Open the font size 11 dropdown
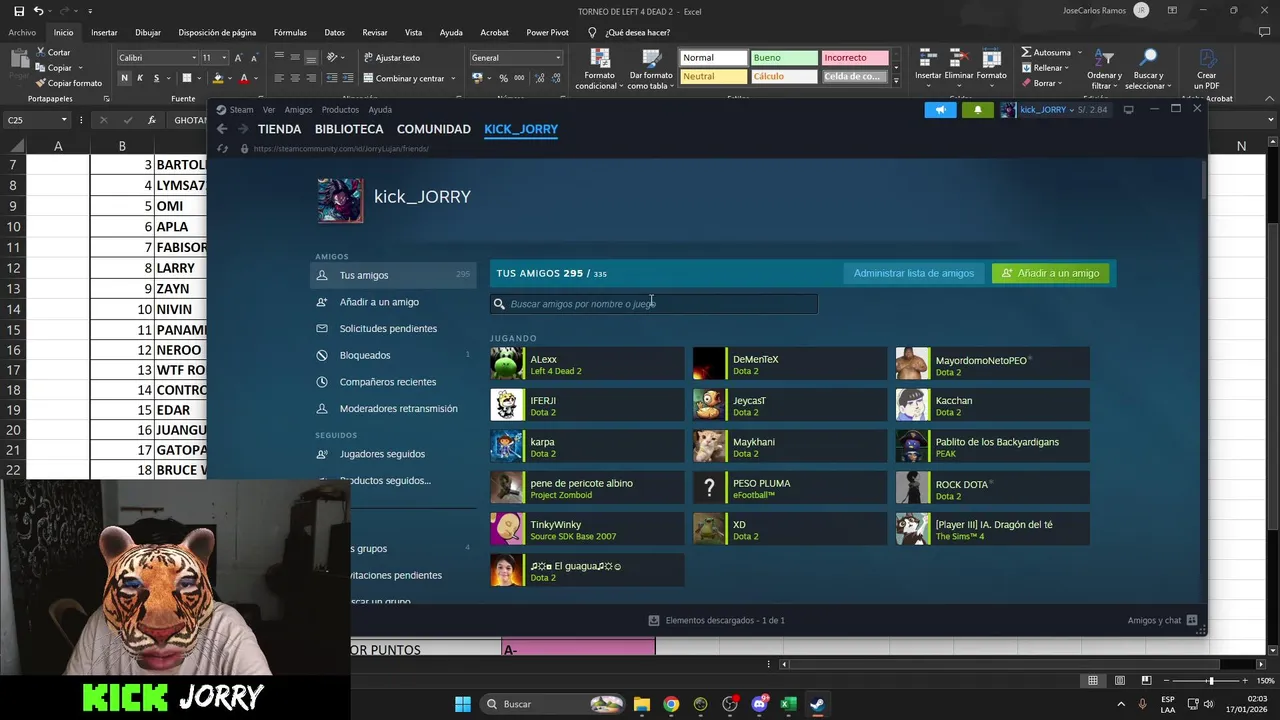Image resolution: width=1280 pixels, height=720 pixels. click(225, 58)
